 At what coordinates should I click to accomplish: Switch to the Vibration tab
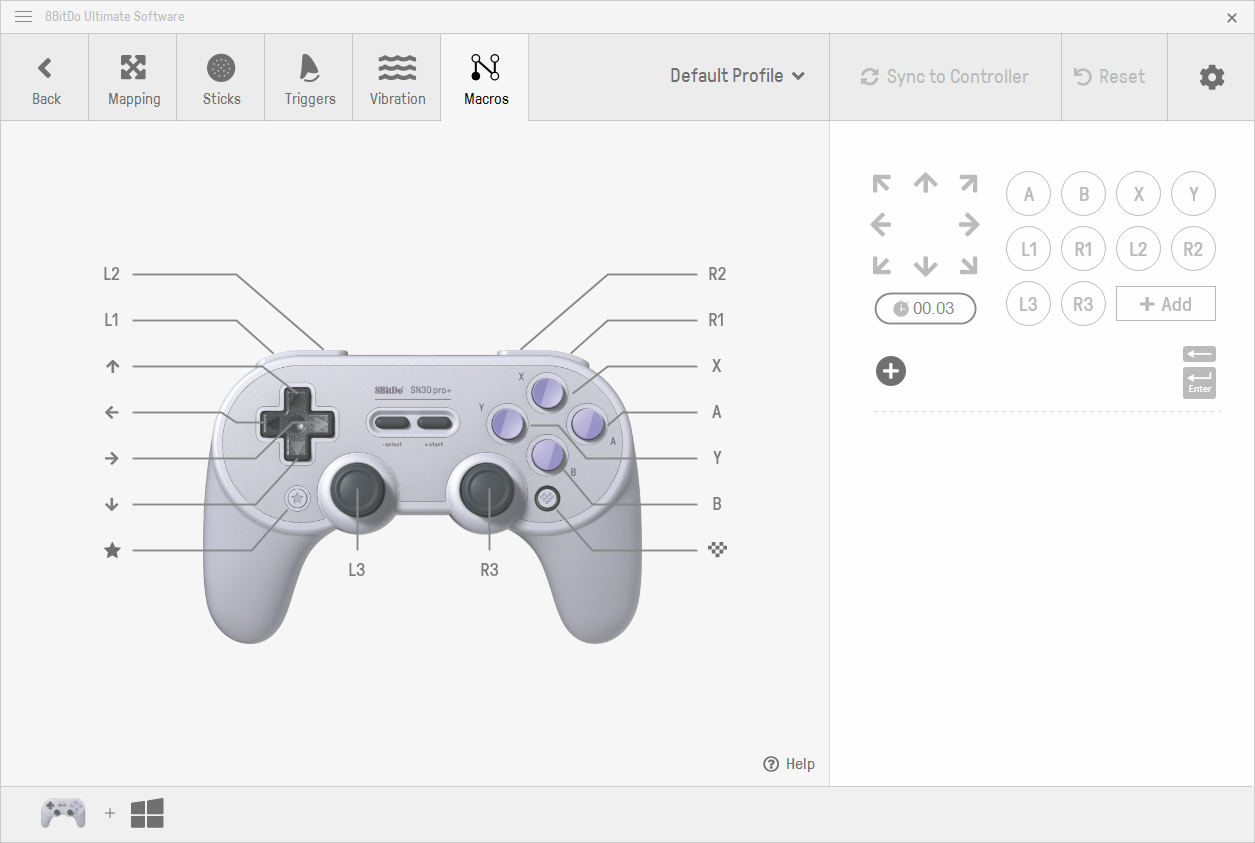tap(398, 78)
